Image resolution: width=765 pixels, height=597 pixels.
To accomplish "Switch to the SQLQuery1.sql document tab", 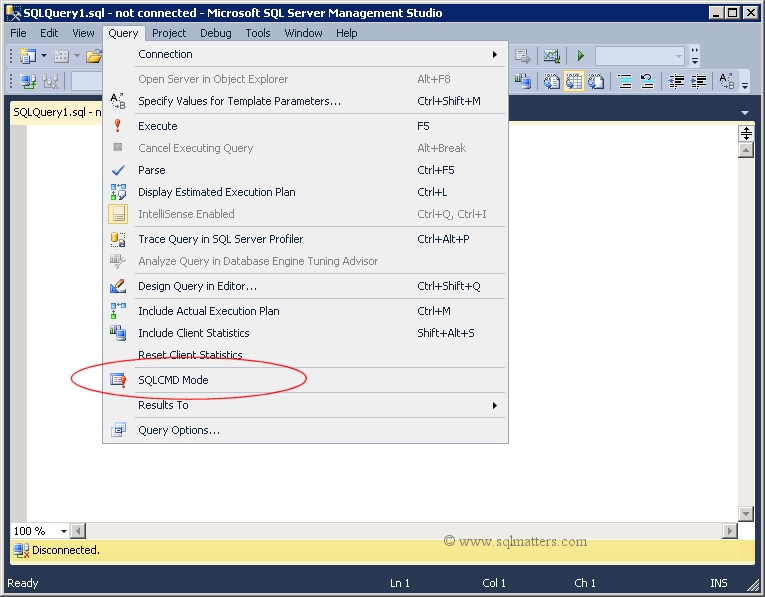I will coord(57,112).
